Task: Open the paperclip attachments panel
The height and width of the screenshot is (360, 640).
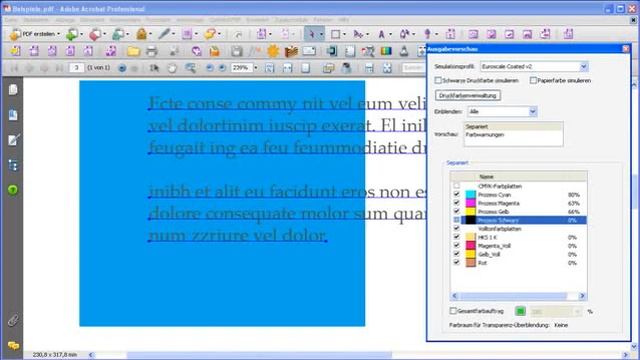Action: pos(13,320)
